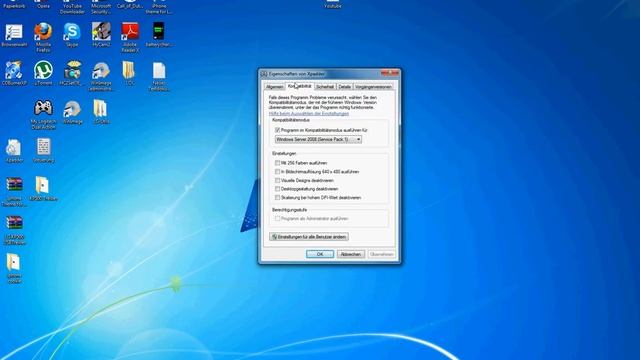
Task: Open Microsoft Security Essentials shortcut
Action: (101, 7)
